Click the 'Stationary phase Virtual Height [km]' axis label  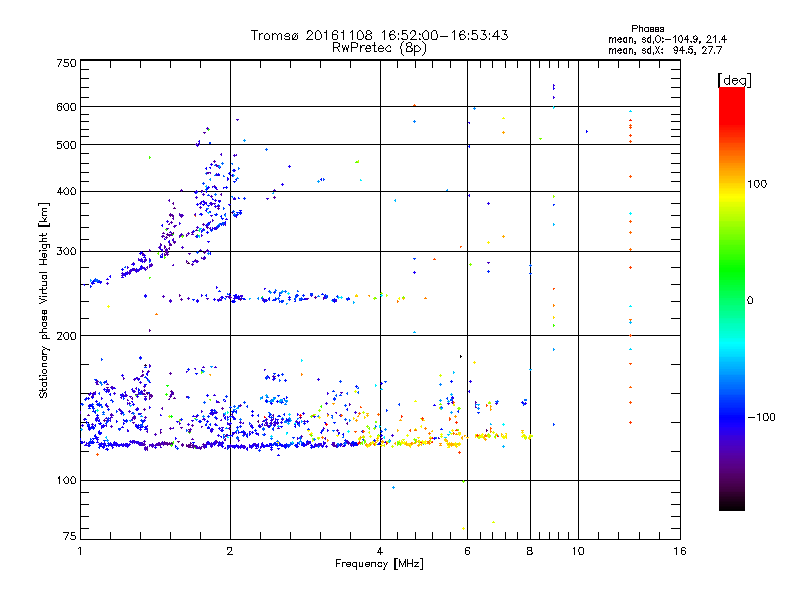(44, 300)
